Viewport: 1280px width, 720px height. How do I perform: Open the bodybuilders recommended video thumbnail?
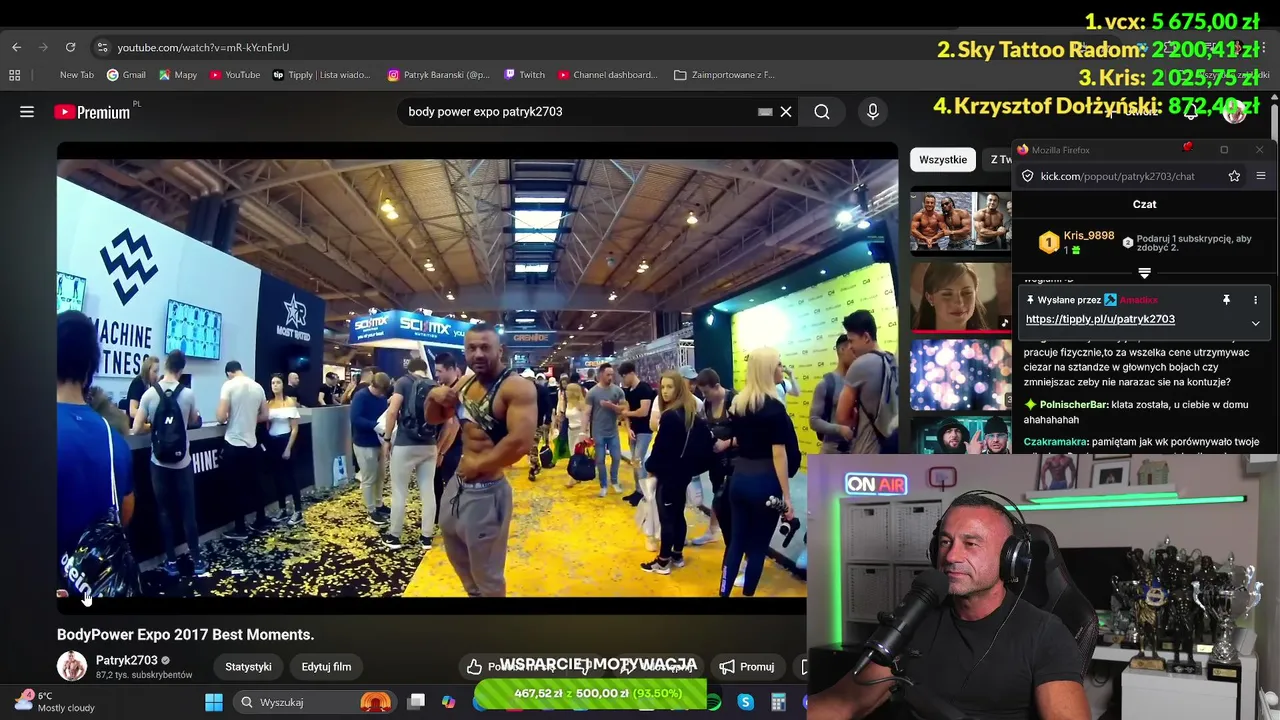[960, 221]
